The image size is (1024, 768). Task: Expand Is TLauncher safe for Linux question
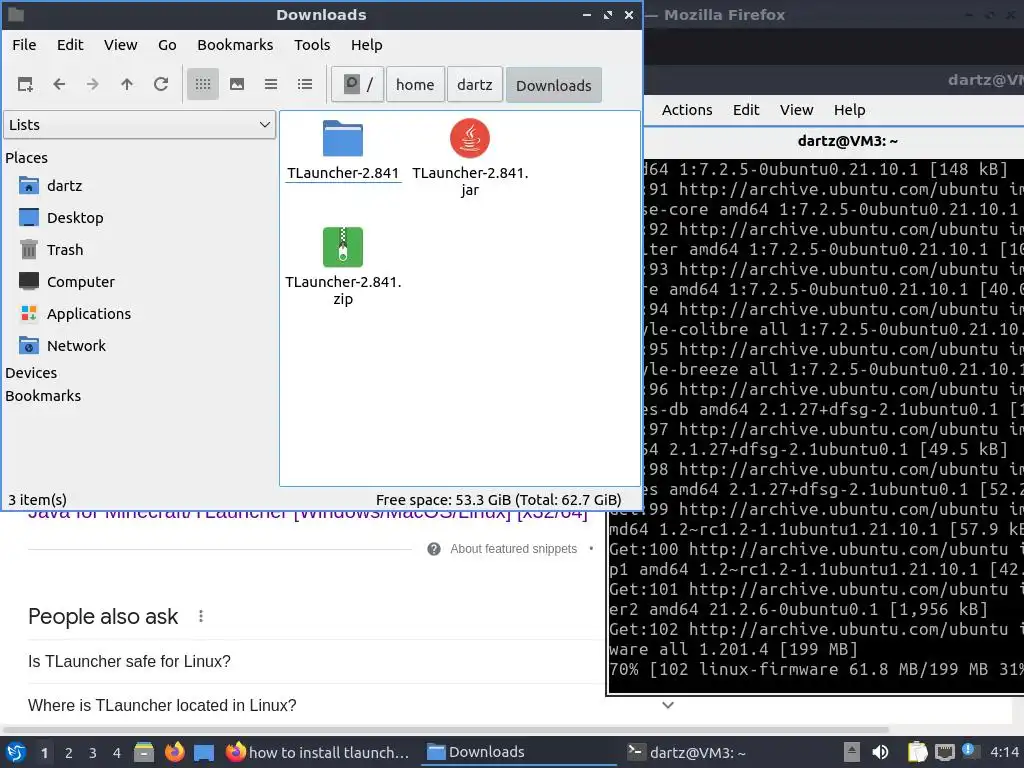(129, 662)
